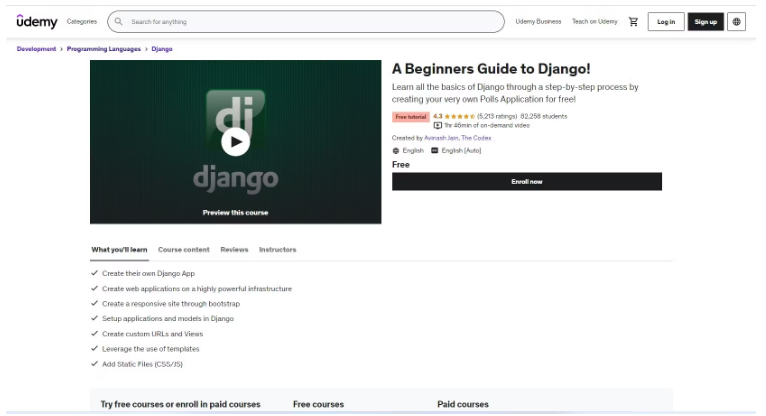The image size is (766, 416).
Task: Go to Django breadcrumb
Action: tap(162, 49)
